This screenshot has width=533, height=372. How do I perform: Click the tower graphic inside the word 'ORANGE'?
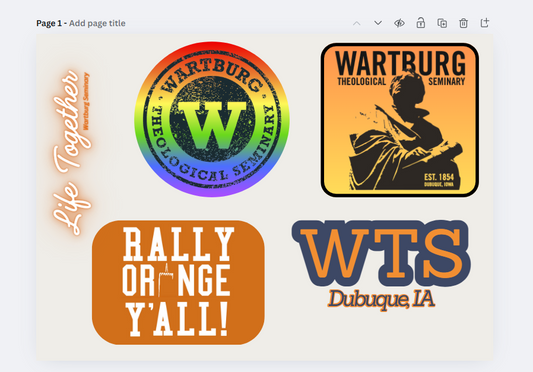[165, 280]
